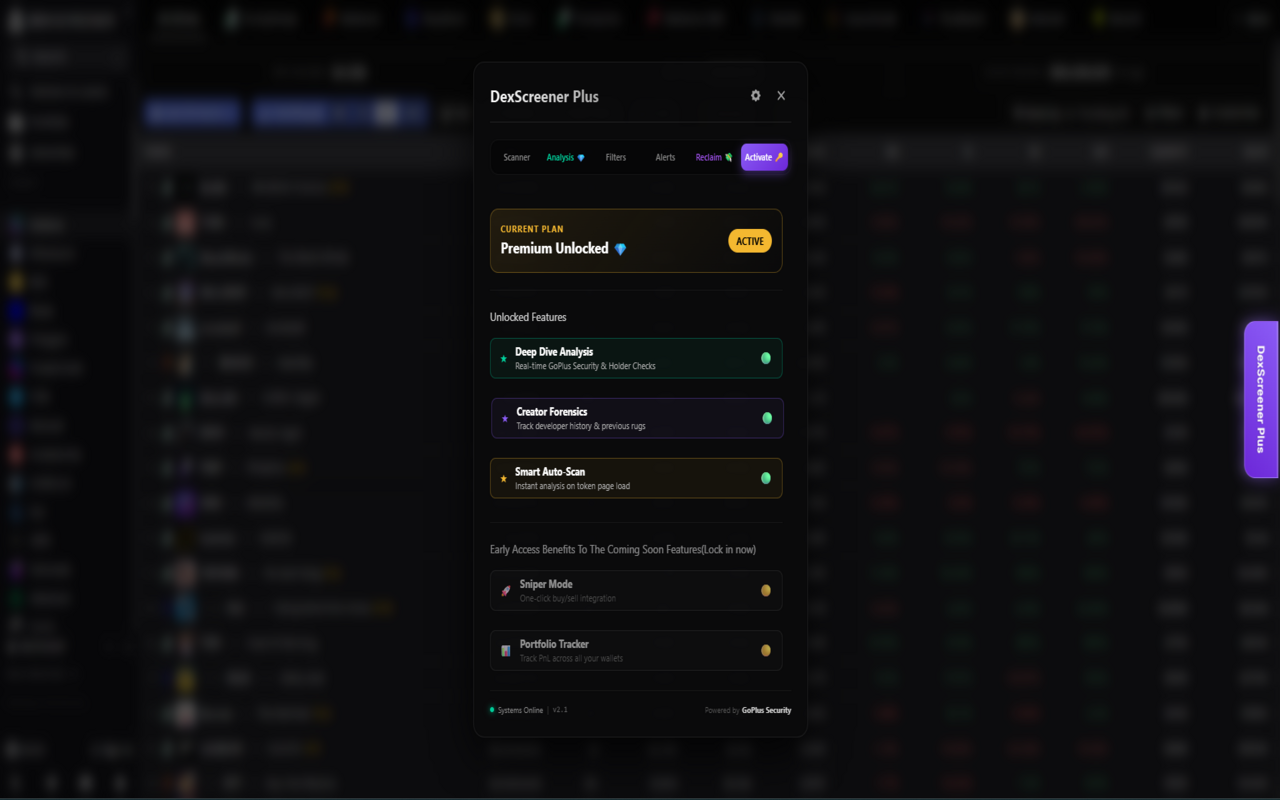Viewport: 1280px width, 800px height.
Task: Close the DexScreener Plus popup
Action: tap(781, 96)
